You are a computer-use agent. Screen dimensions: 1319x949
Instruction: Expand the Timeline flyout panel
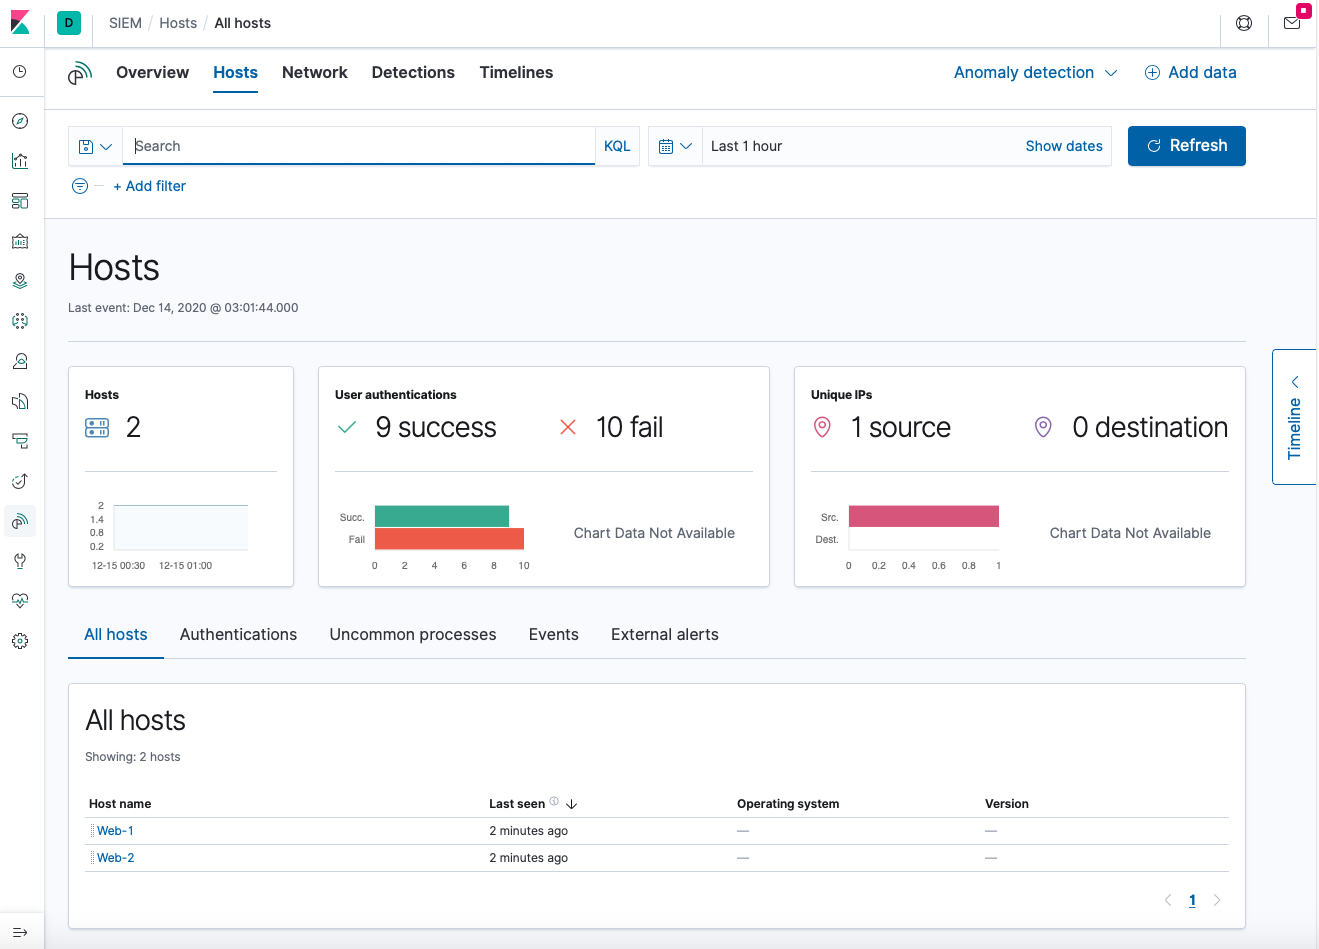click(1295, 417)
